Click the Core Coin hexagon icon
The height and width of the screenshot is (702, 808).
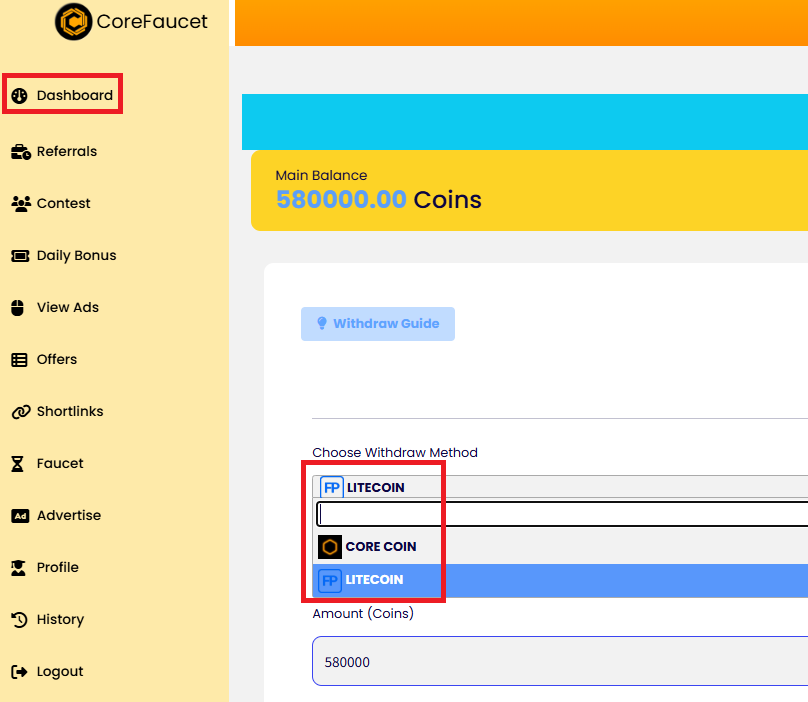pyautogui.click(x=330, y=547)
